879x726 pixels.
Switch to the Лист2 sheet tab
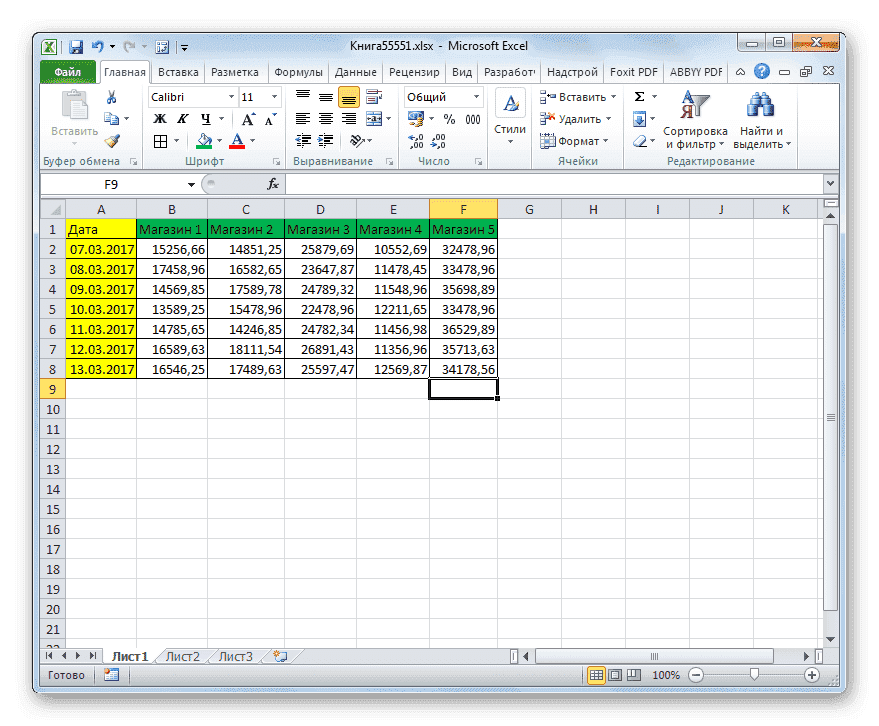(182, 656)
